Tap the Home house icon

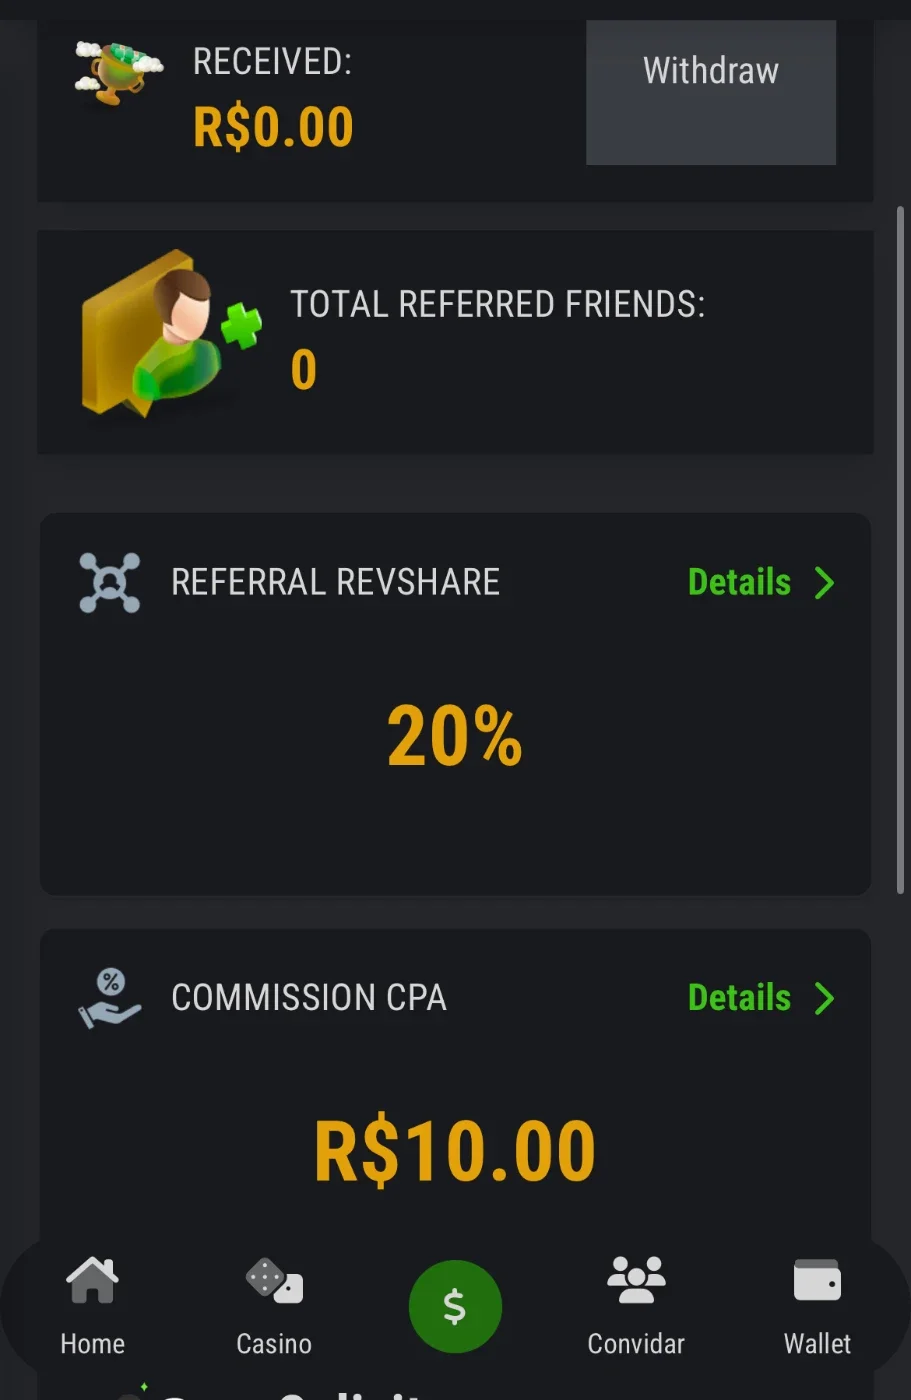(92, 1280)
